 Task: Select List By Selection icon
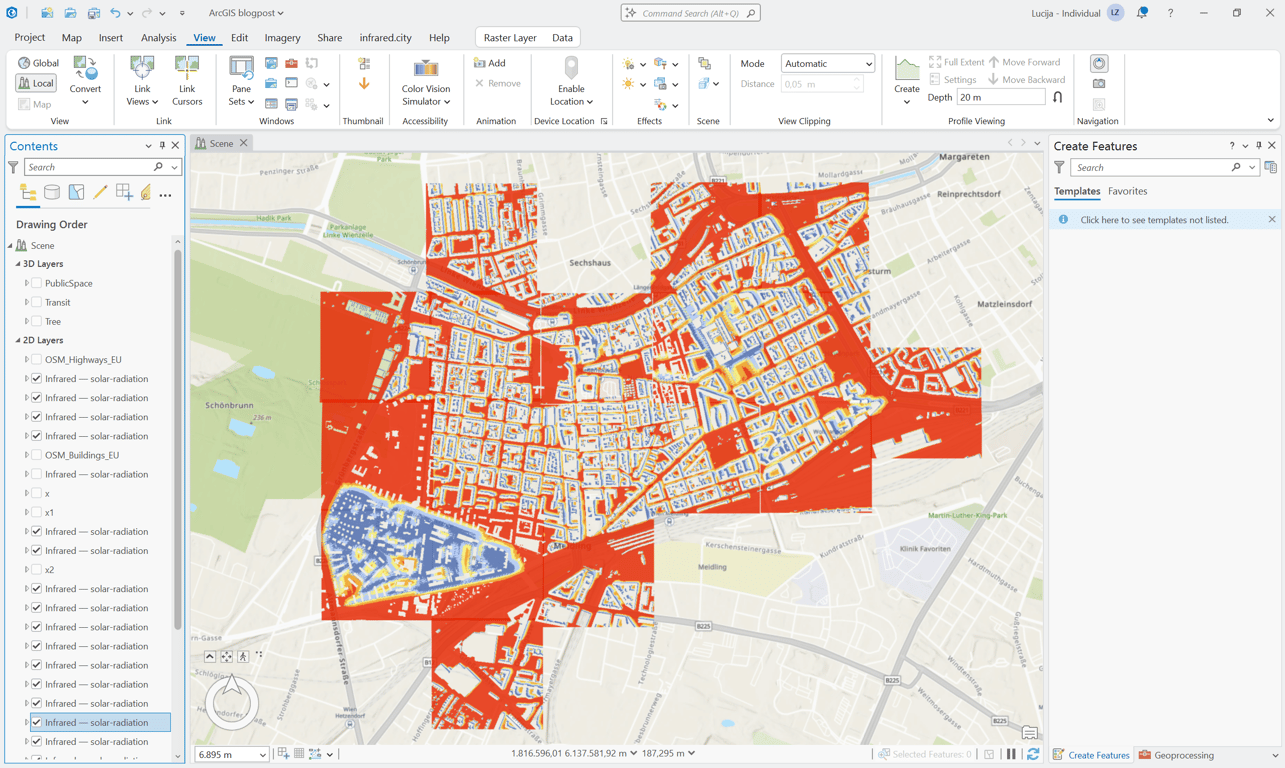click(76, 193)
